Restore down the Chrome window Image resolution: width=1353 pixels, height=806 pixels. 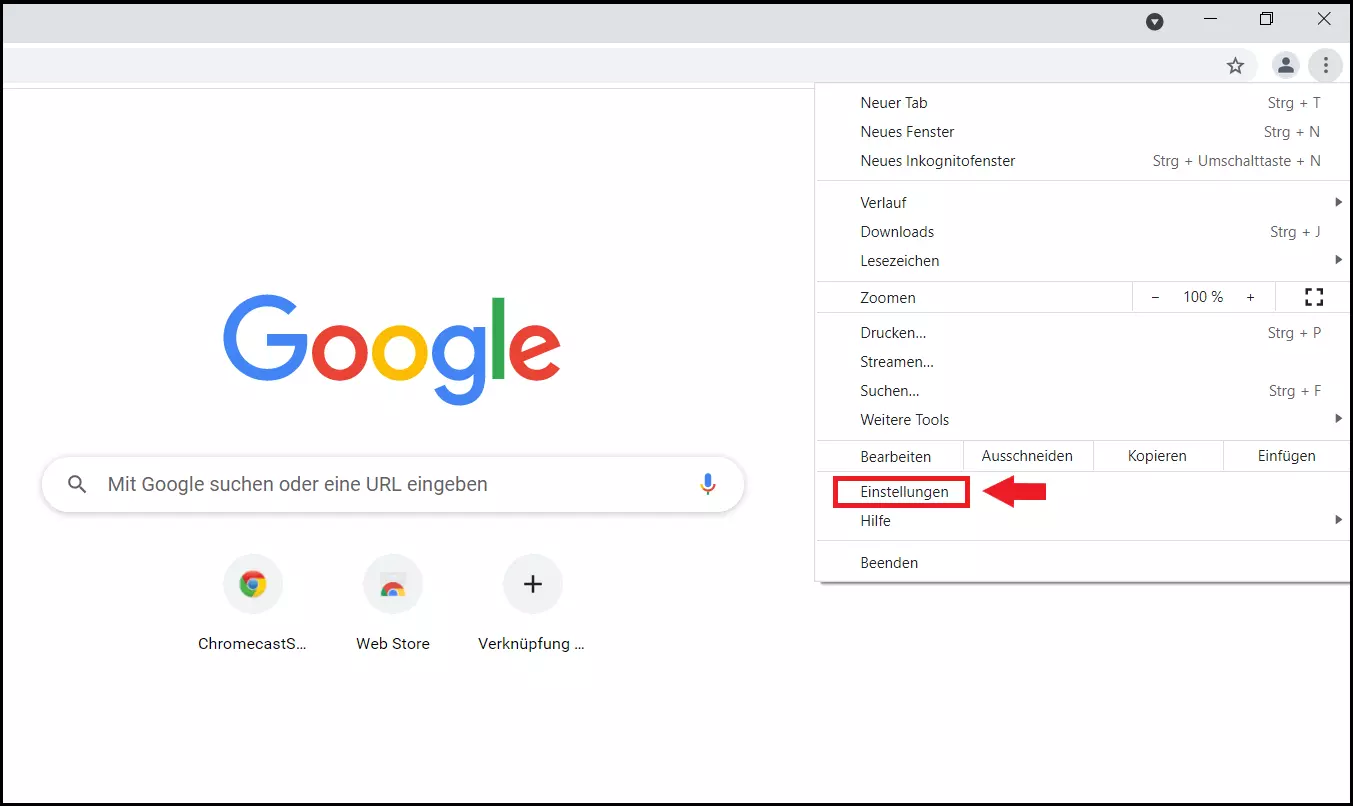pyautogui.click(x=1267, y=20)
